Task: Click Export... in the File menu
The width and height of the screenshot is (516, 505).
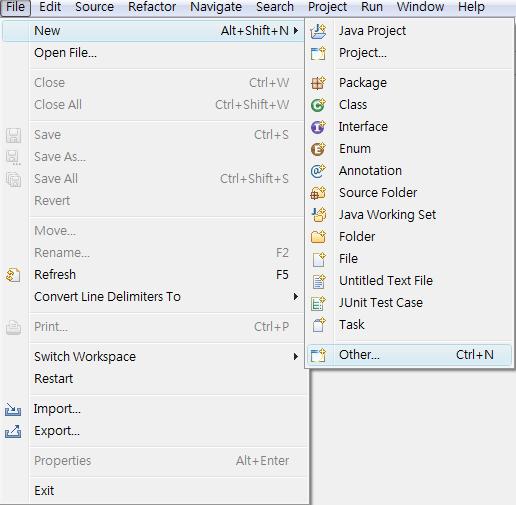Action: pos(57,431)
